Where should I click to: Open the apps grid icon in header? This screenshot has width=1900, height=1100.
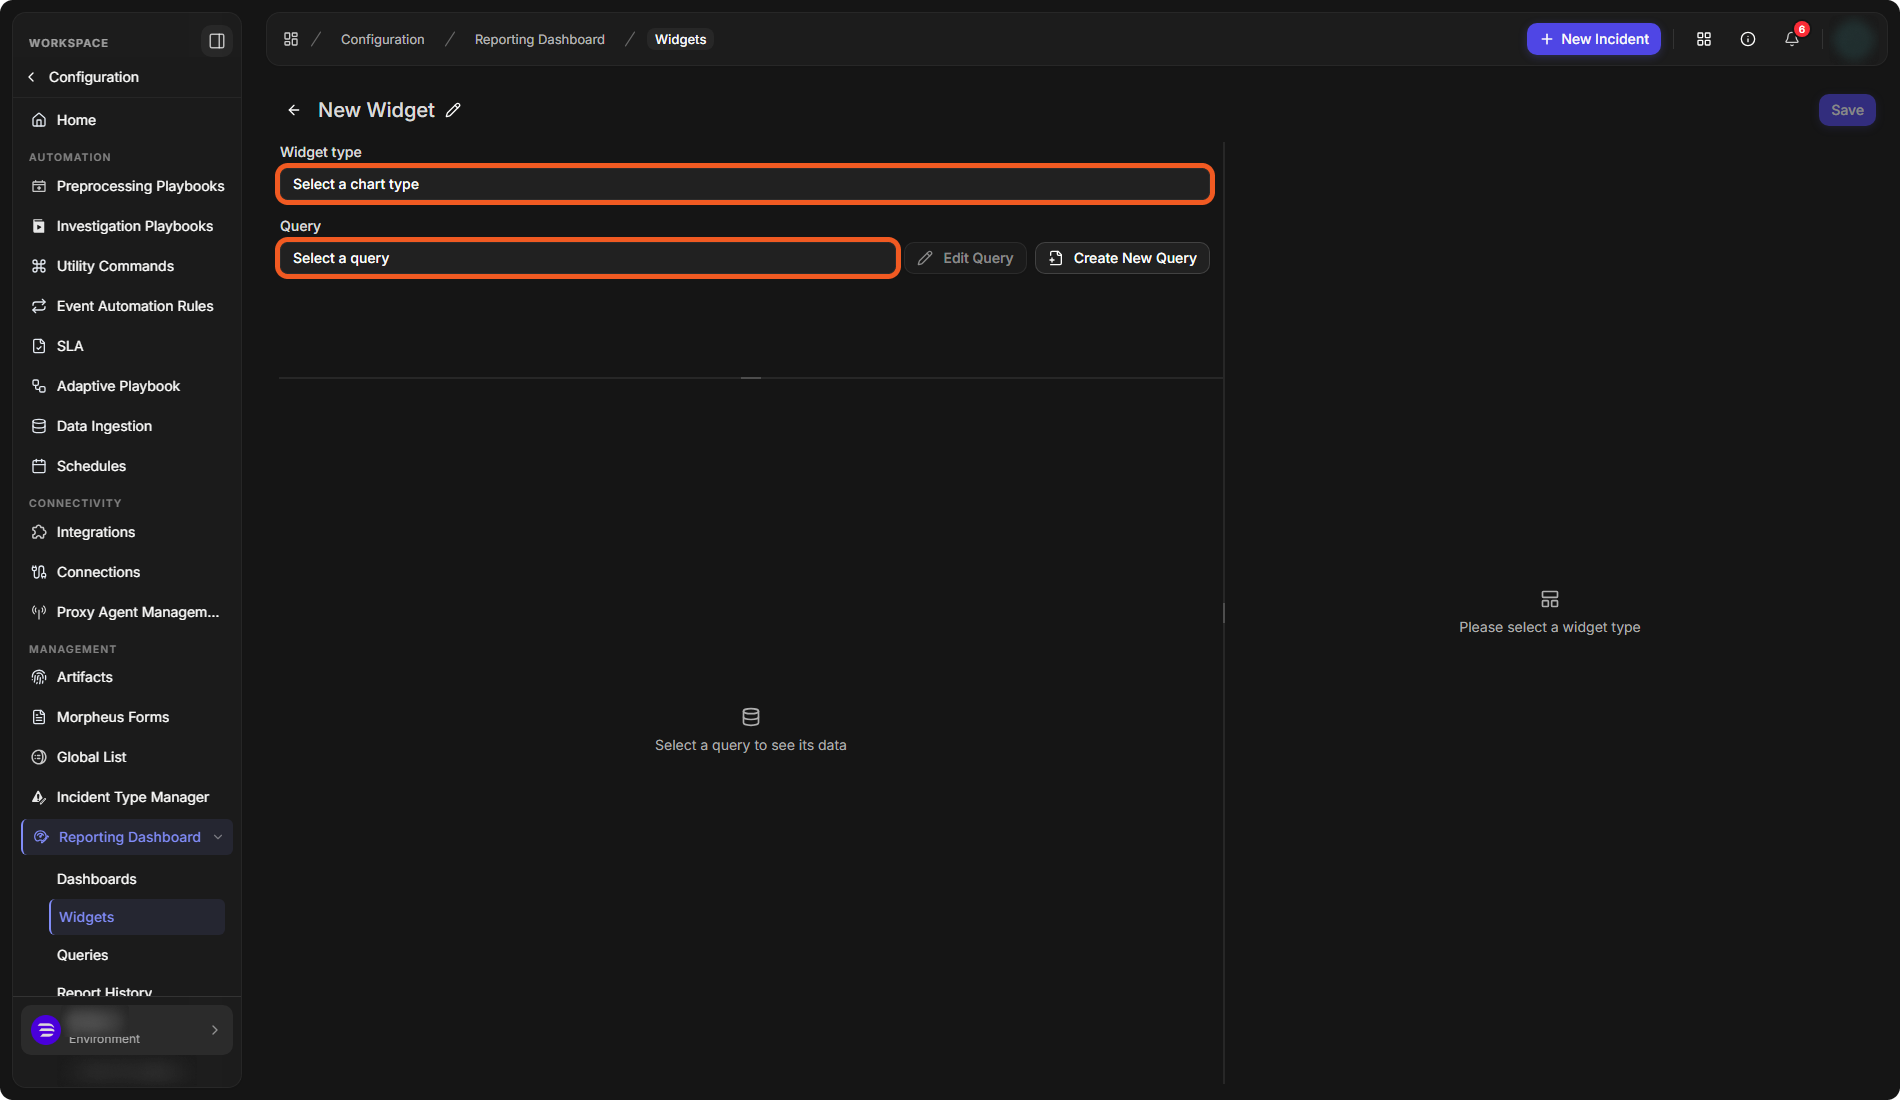click(1704, 39)
